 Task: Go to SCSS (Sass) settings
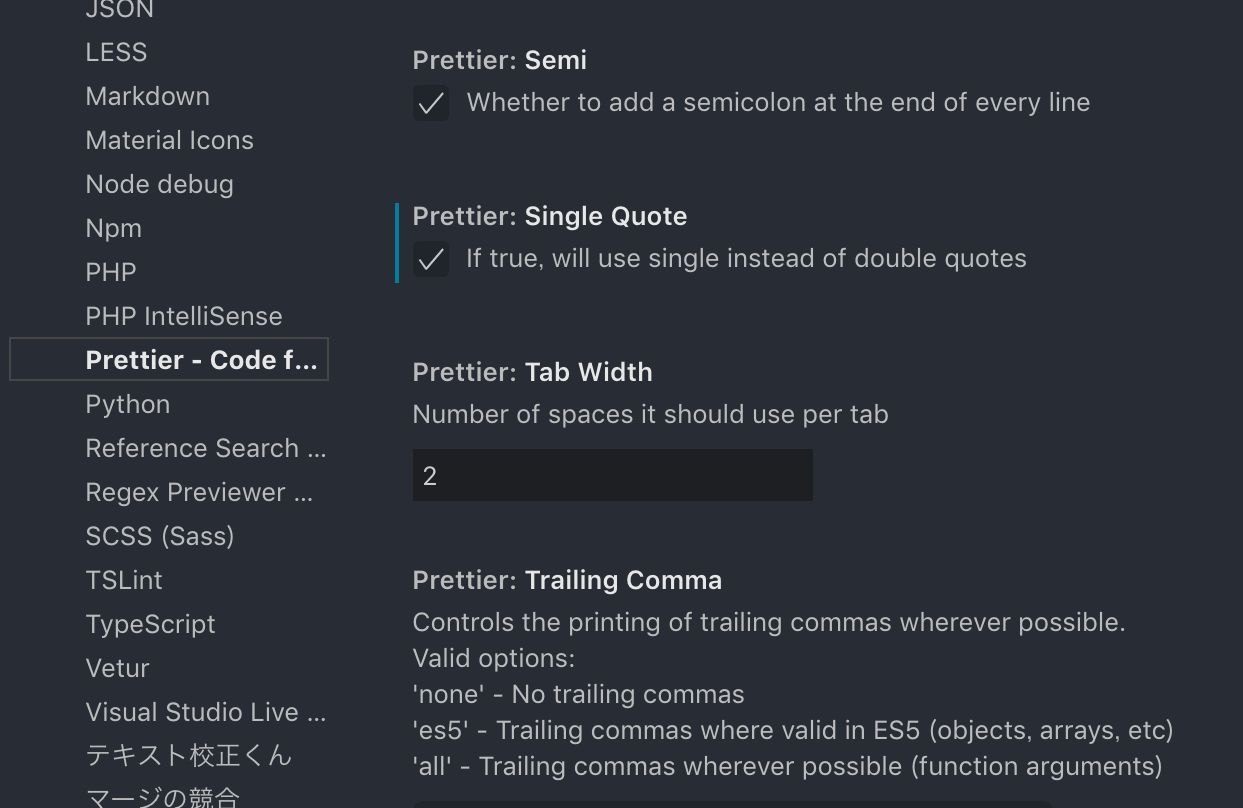click(160, 536)
